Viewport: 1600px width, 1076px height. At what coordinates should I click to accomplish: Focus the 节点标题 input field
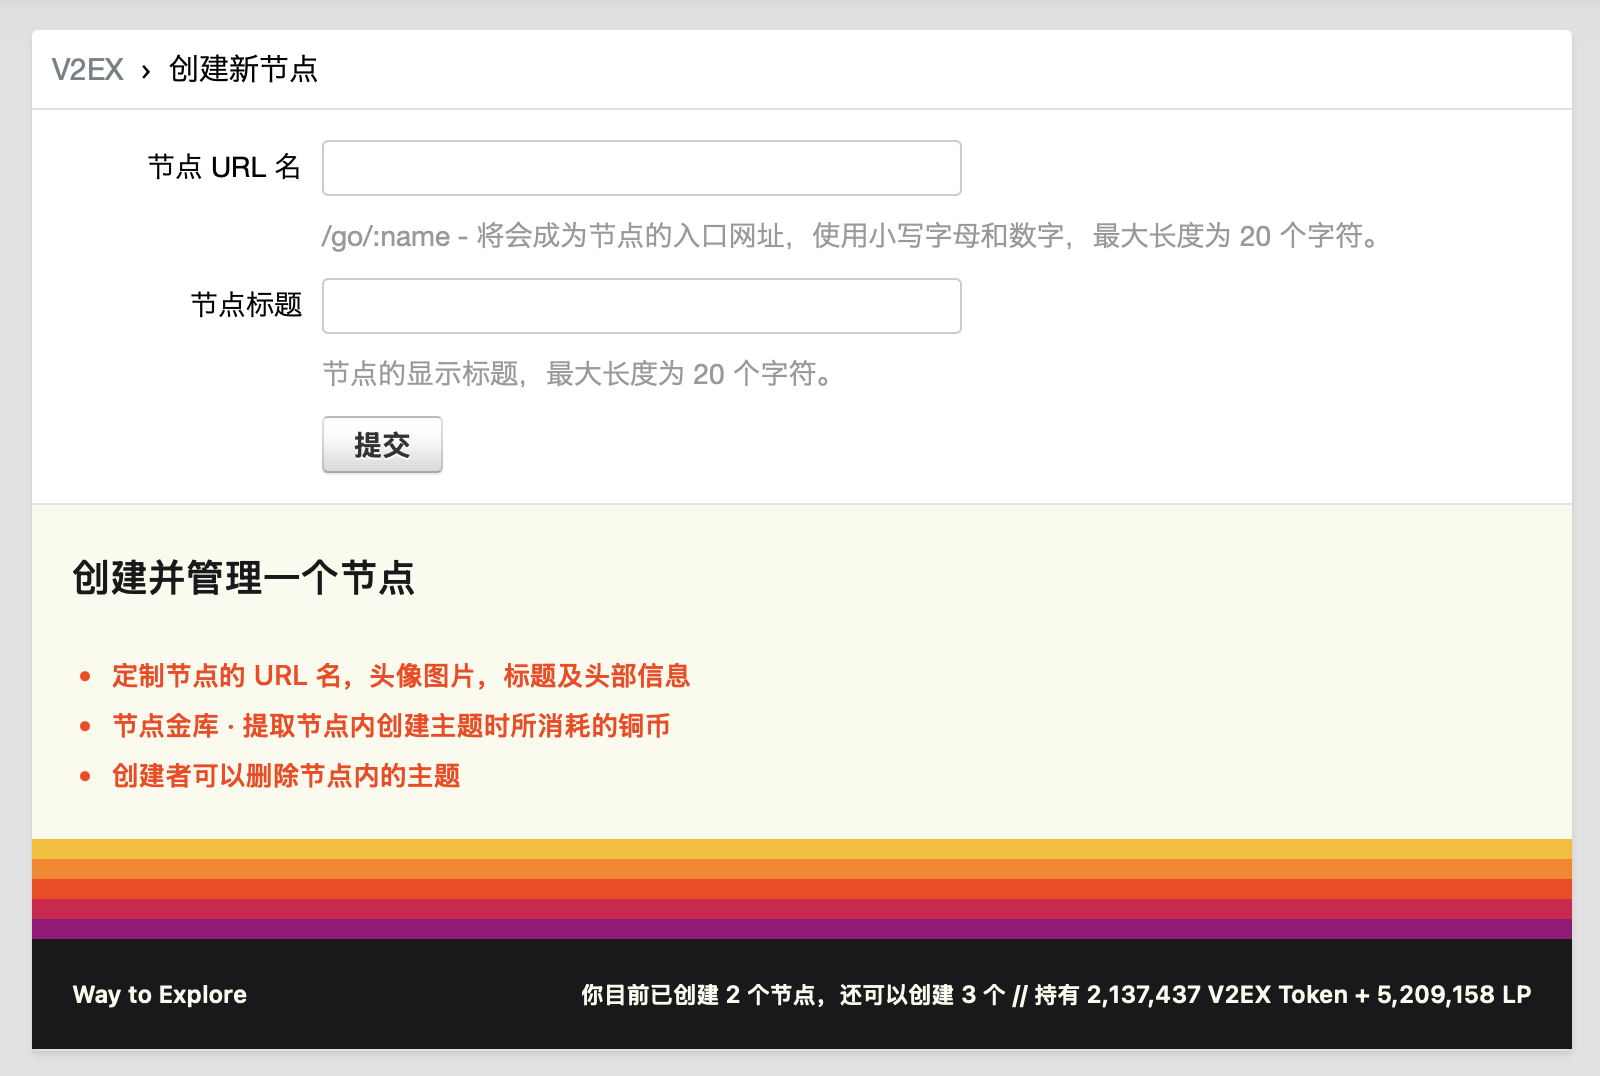[x=641, y=306]
